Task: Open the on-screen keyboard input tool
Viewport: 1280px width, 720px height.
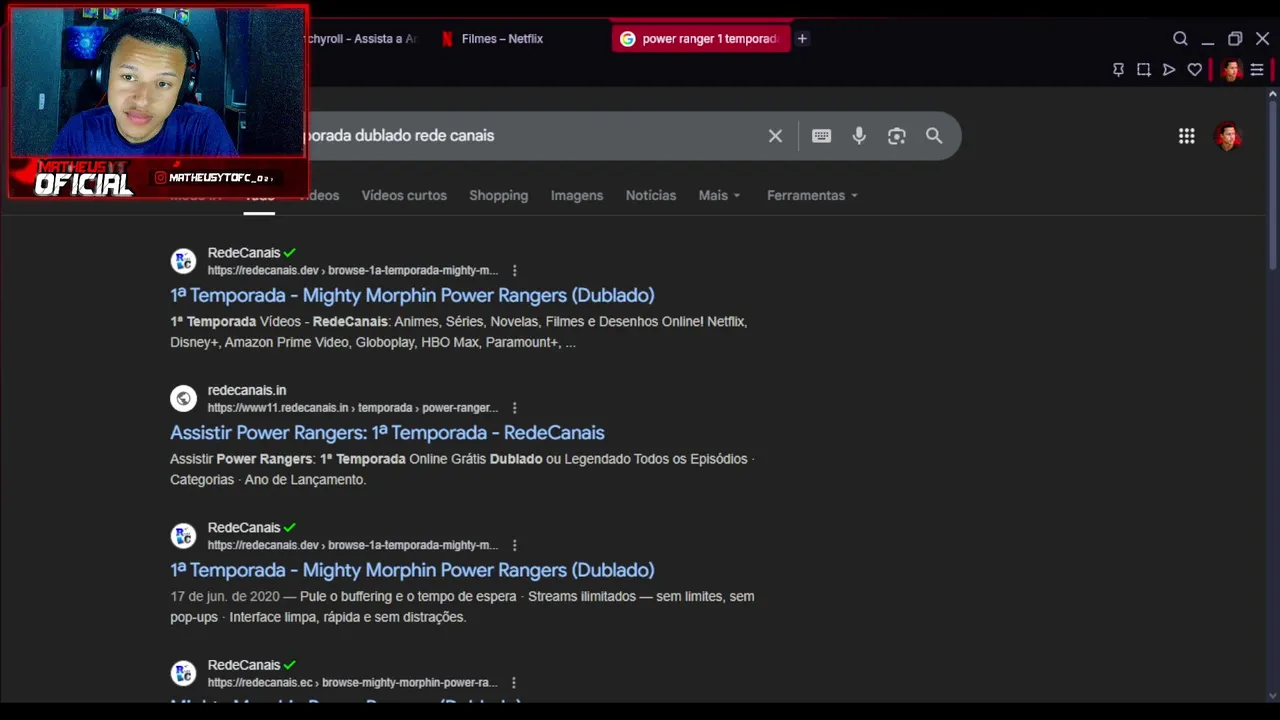Action: coord(821,136)
